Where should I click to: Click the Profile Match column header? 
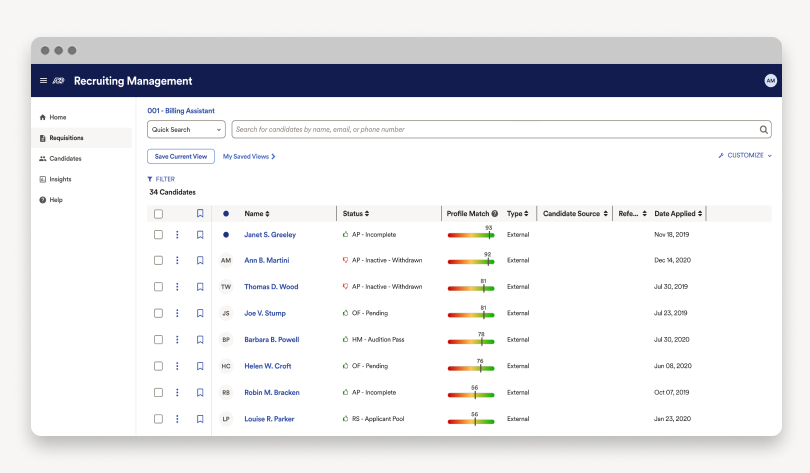(x=468, y=213)
